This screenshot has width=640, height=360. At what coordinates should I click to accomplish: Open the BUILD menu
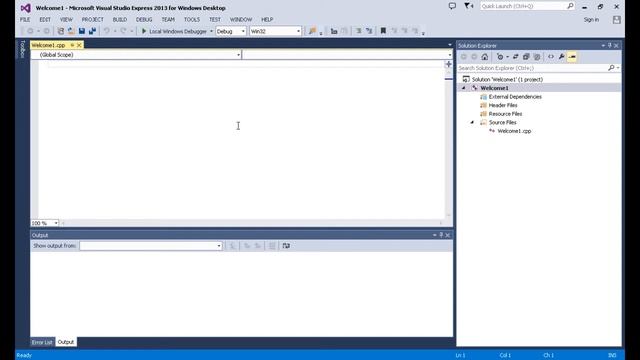point(120,20)
